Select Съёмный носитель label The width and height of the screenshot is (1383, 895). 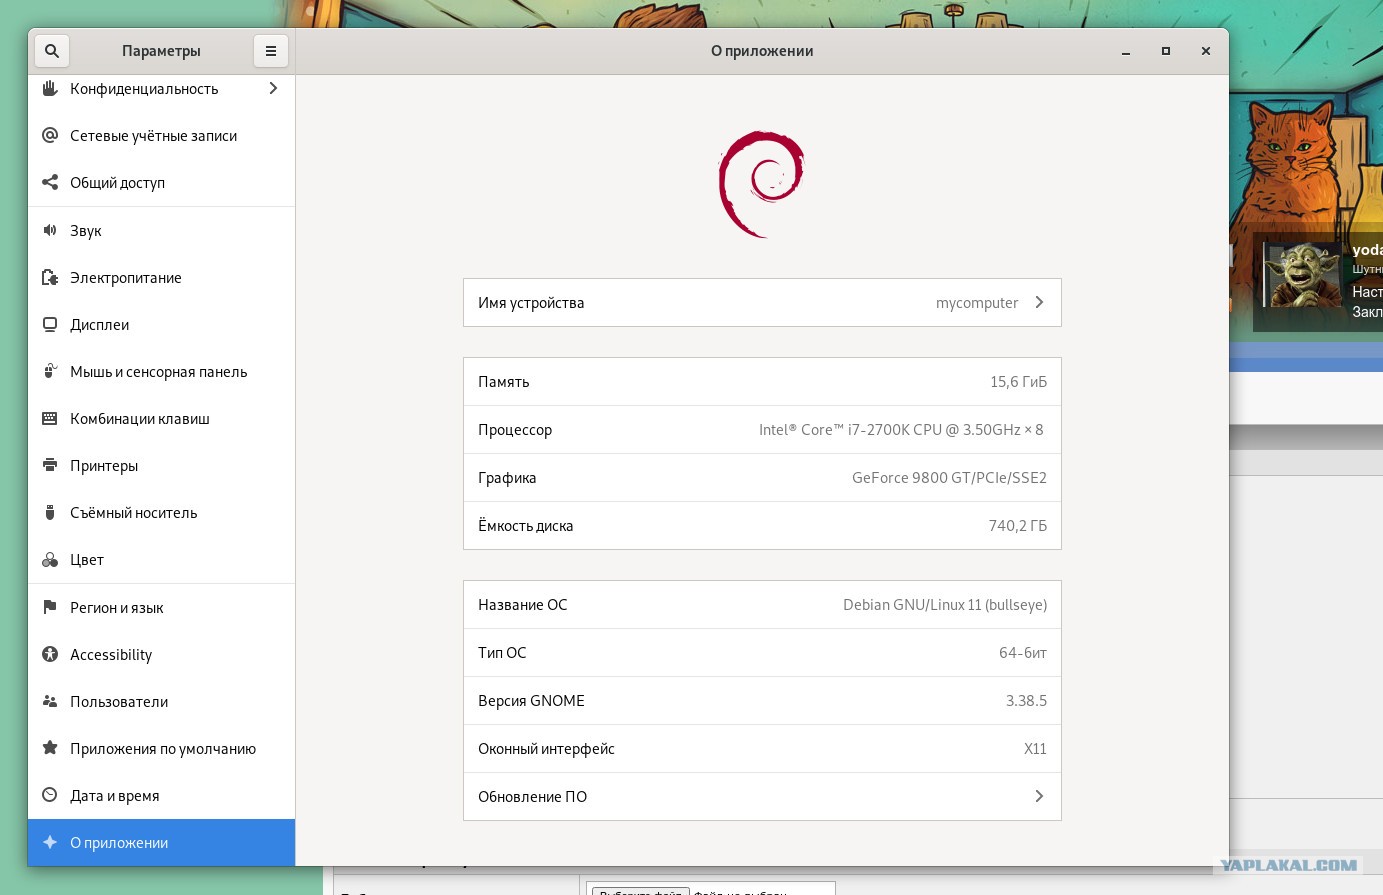(x=134, y=513)
